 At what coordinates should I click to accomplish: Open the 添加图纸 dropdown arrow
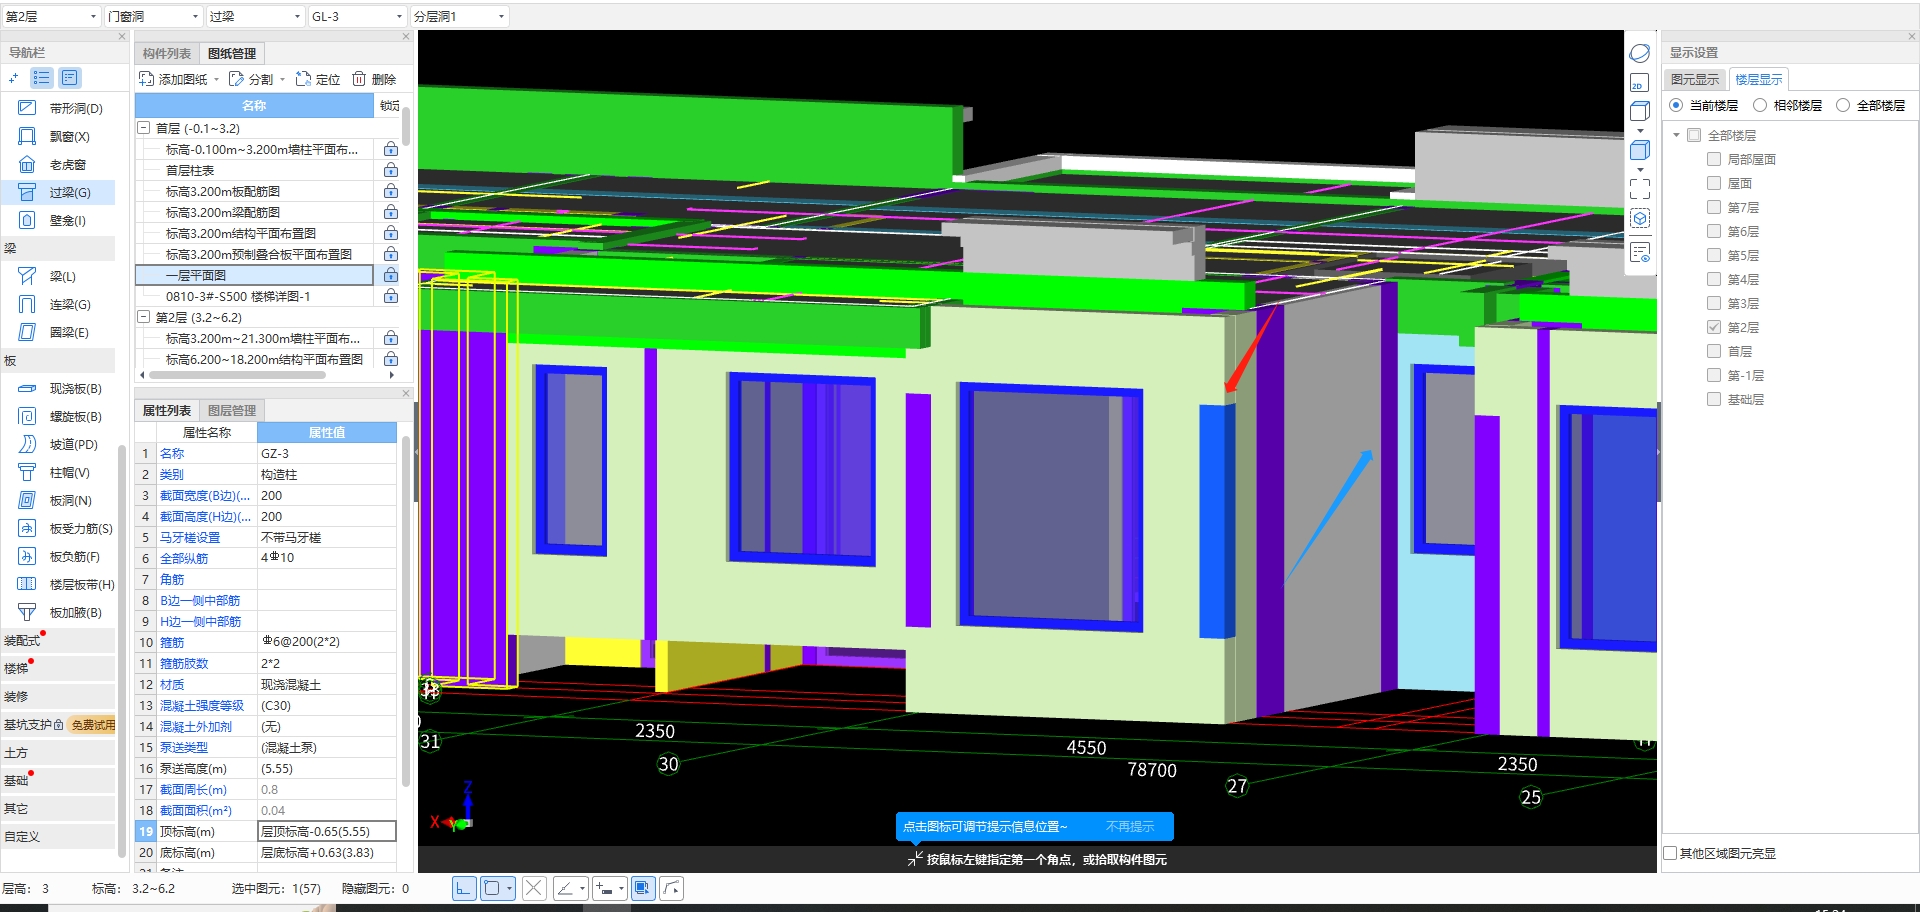click(216, 79)
